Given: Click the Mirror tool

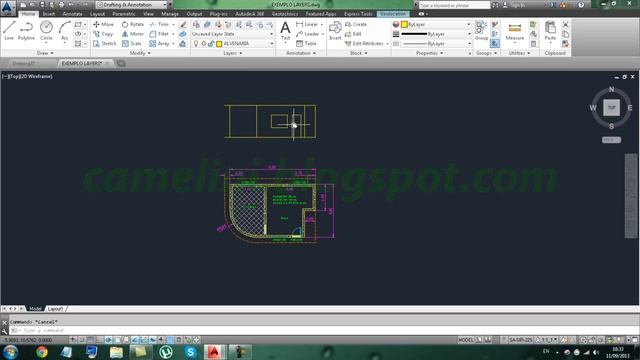Looking at the screenshot, I should [133, 34].
